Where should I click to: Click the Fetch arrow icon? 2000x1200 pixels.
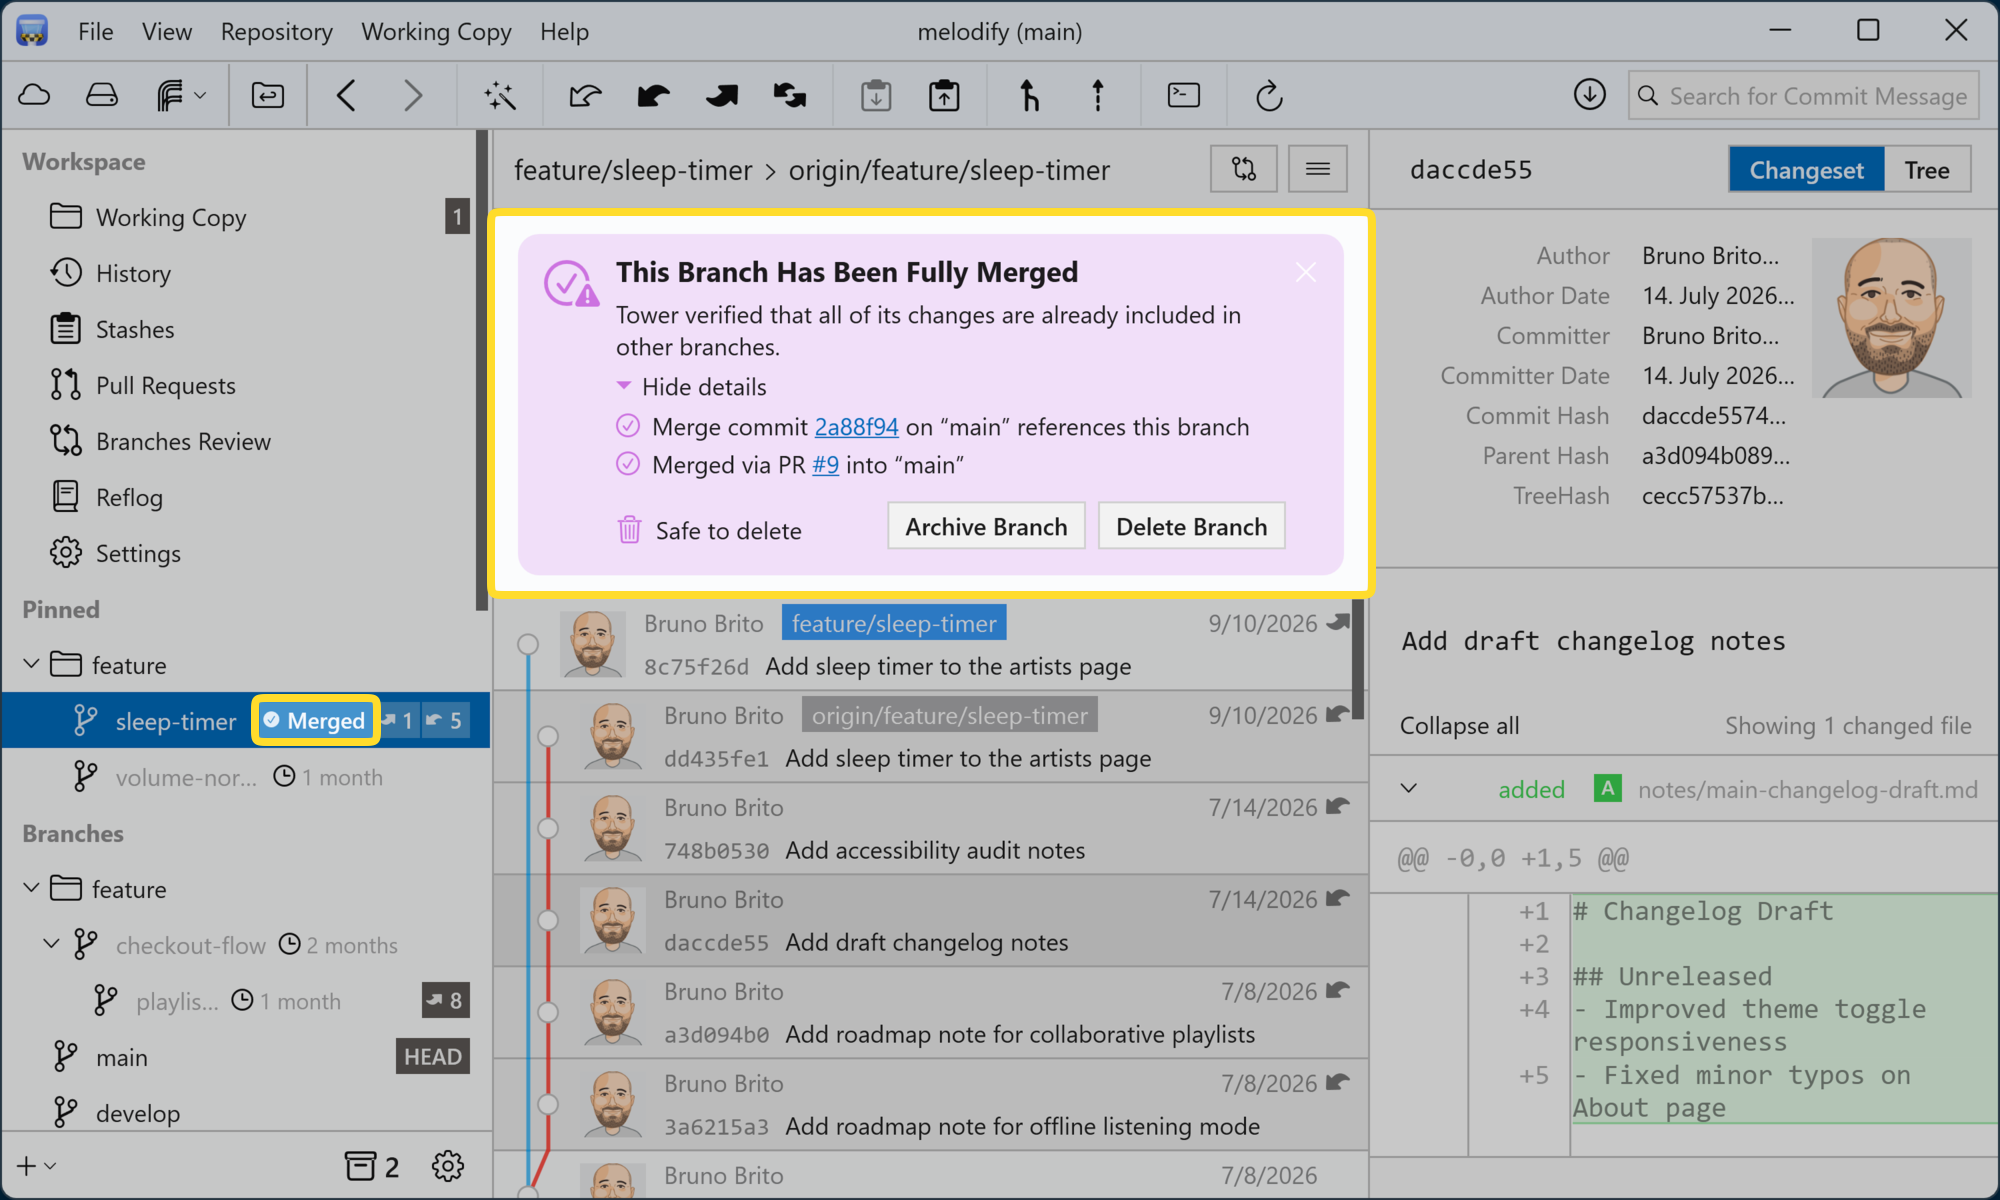585,96
